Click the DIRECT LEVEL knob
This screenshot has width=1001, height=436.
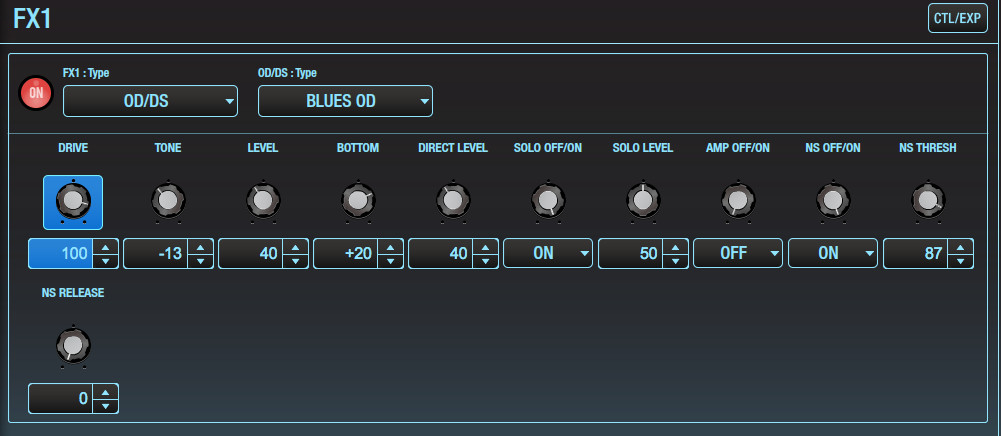[453, 201]
